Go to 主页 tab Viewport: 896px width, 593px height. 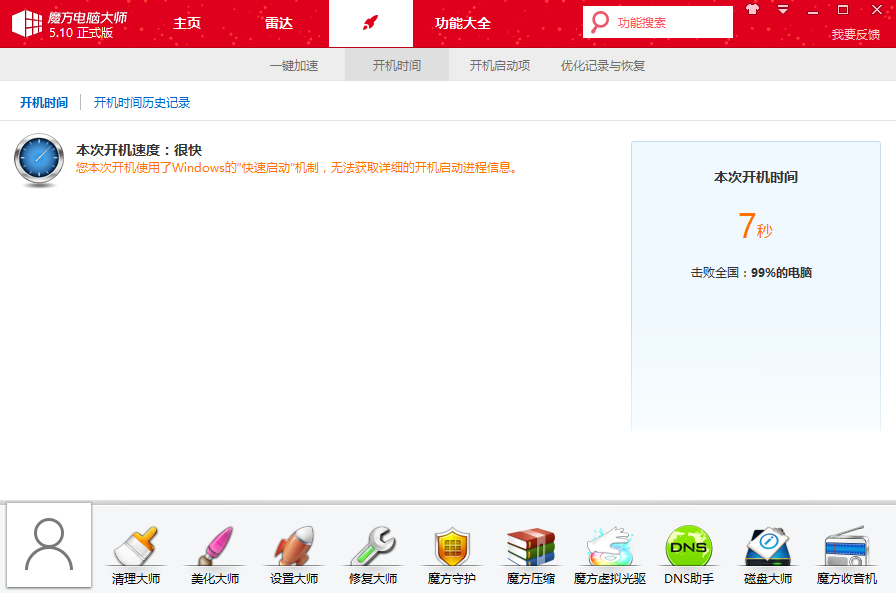pos(187,23)
